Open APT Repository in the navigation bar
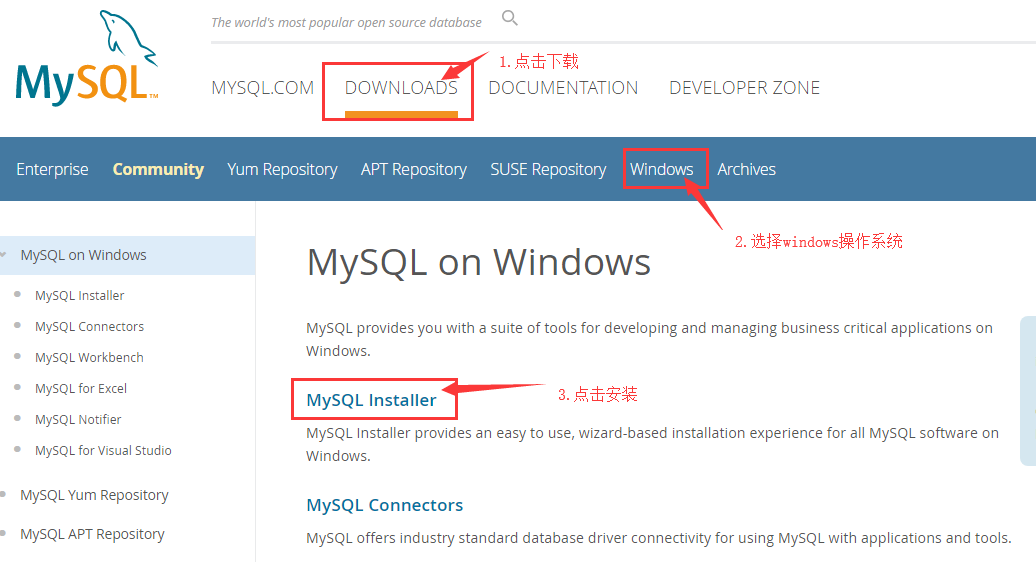 click(414, 170)
